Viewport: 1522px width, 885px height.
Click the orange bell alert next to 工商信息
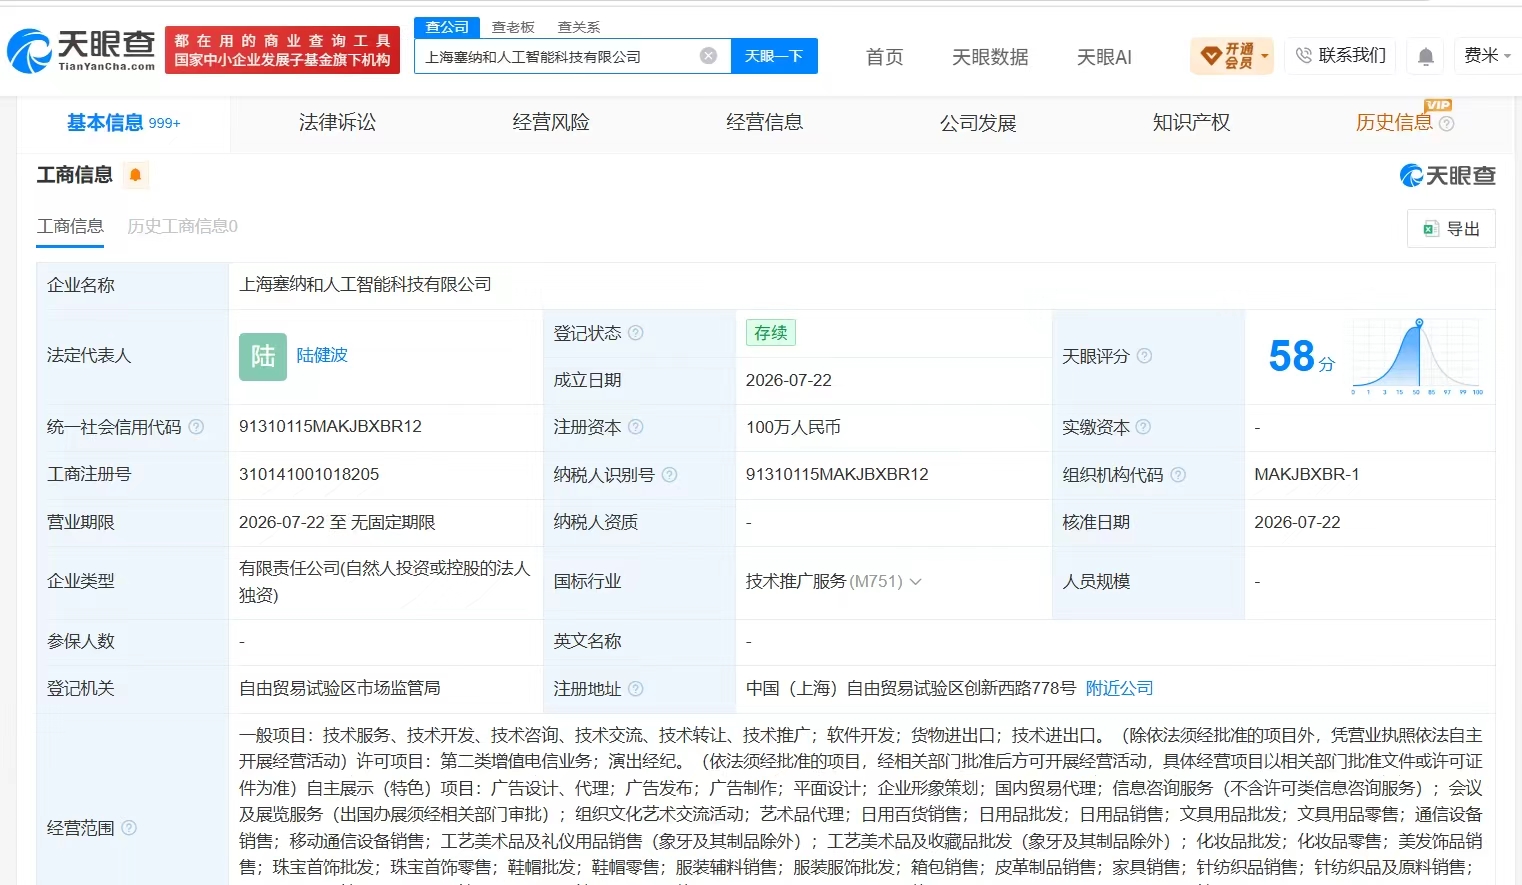135,175
